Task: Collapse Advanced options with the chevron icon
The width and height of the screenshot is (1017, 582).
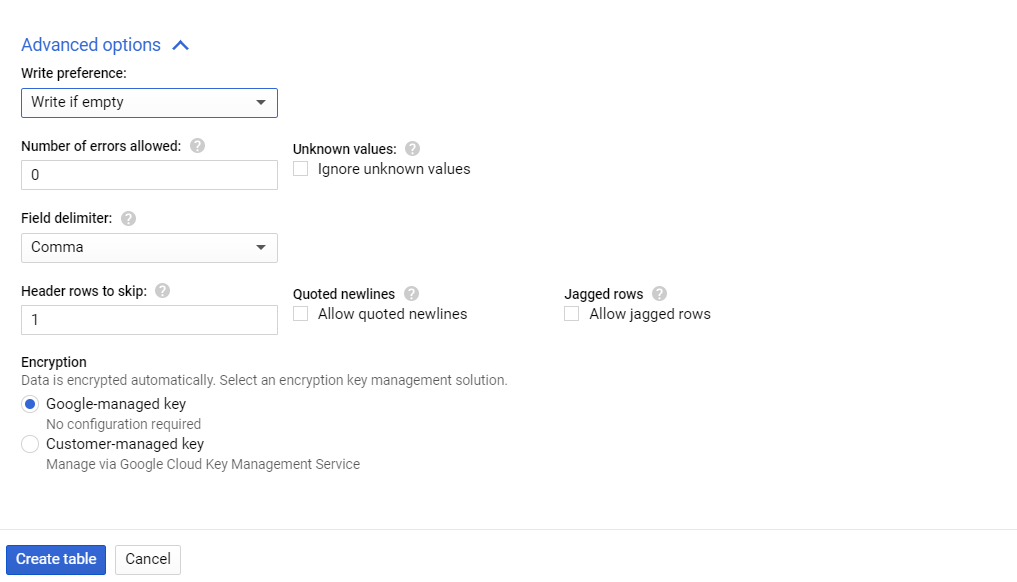Action: click(181, 45)
